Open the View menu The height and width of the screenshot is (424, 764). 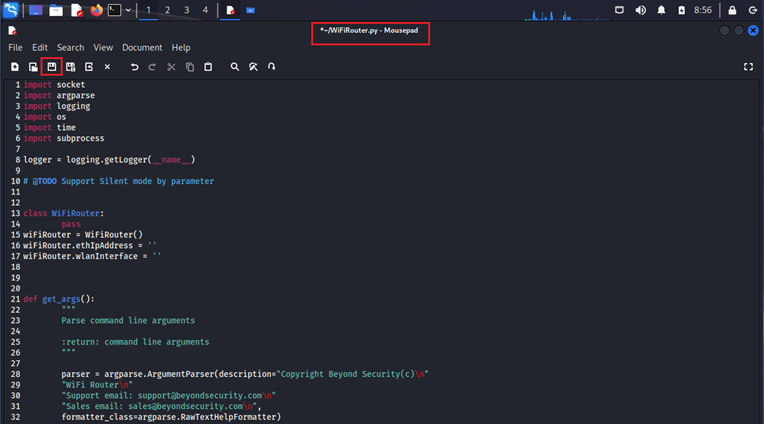[103, 47]
